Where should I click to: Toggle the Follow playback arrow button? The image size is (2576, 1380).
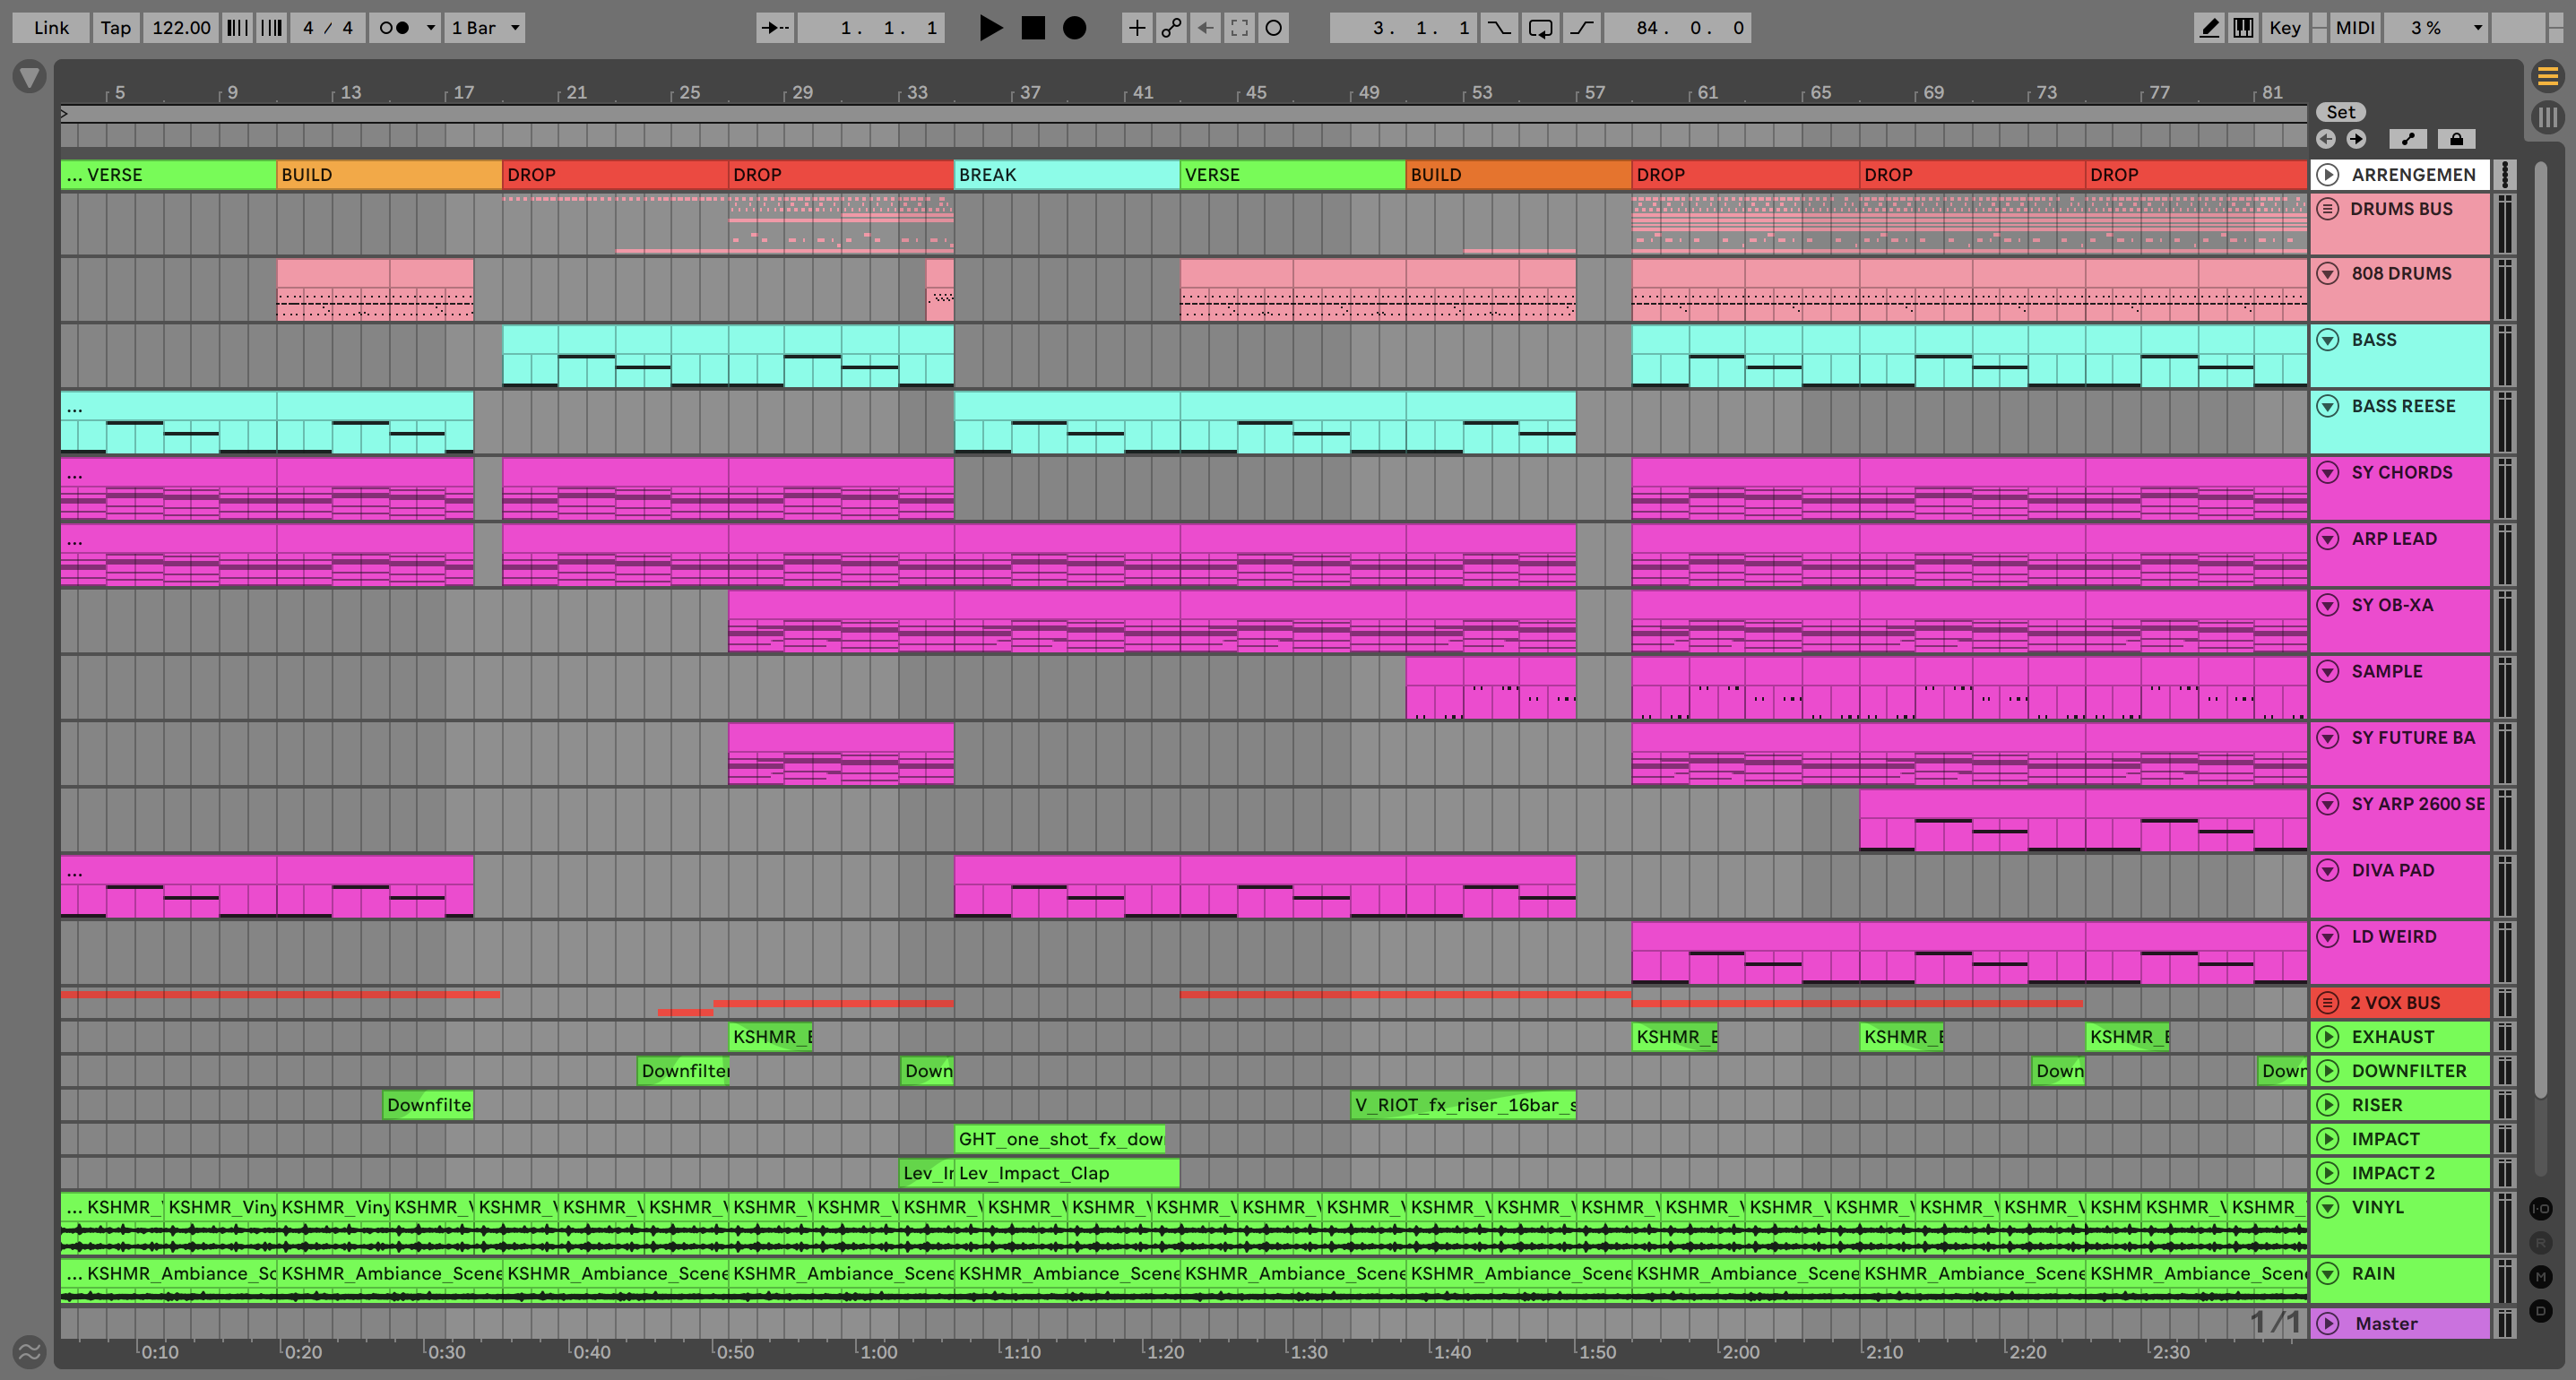775,28
